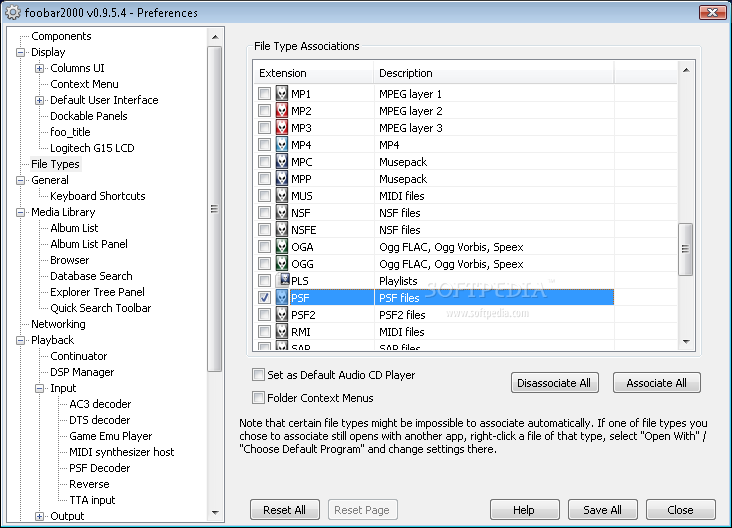Viewport: 732px width, 528px height.
Task: Select Explorer Tree Panel item
Action: point(97,292)
